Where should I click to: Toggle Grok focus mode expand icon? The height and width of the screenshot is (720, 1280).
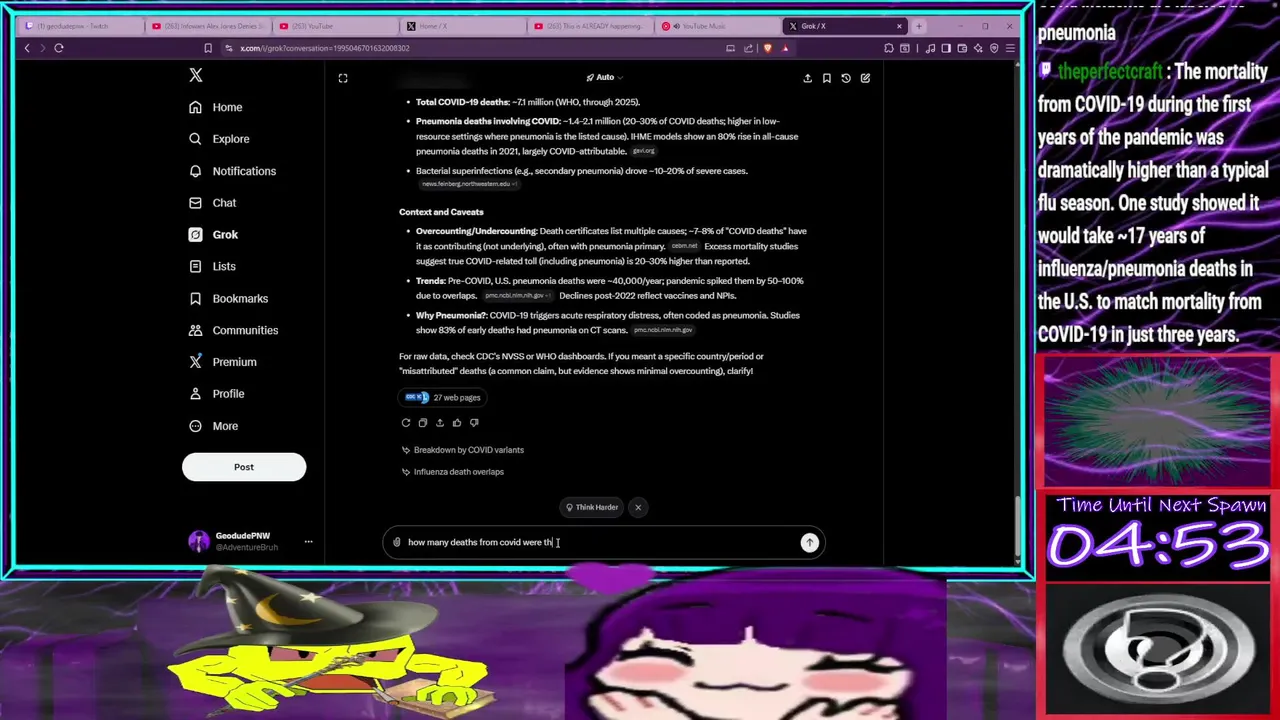(343, 78)
